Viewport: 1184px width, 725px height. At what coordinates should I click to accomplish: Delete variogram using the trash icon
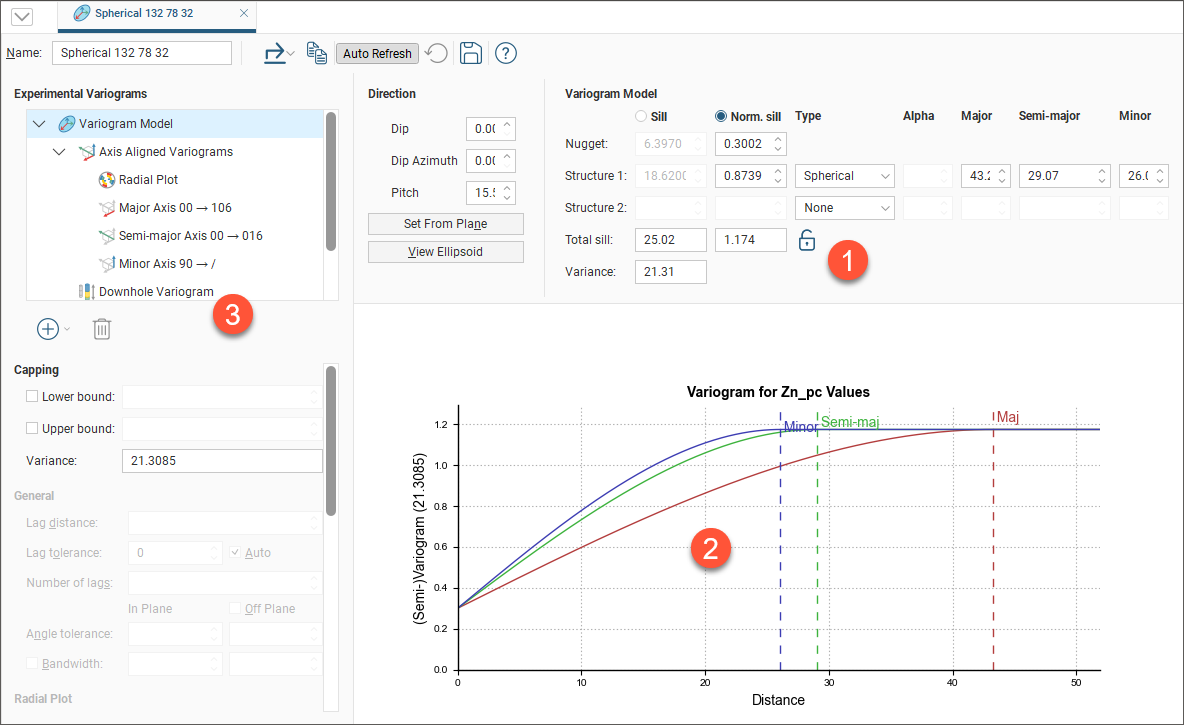(x=102, y=328)
